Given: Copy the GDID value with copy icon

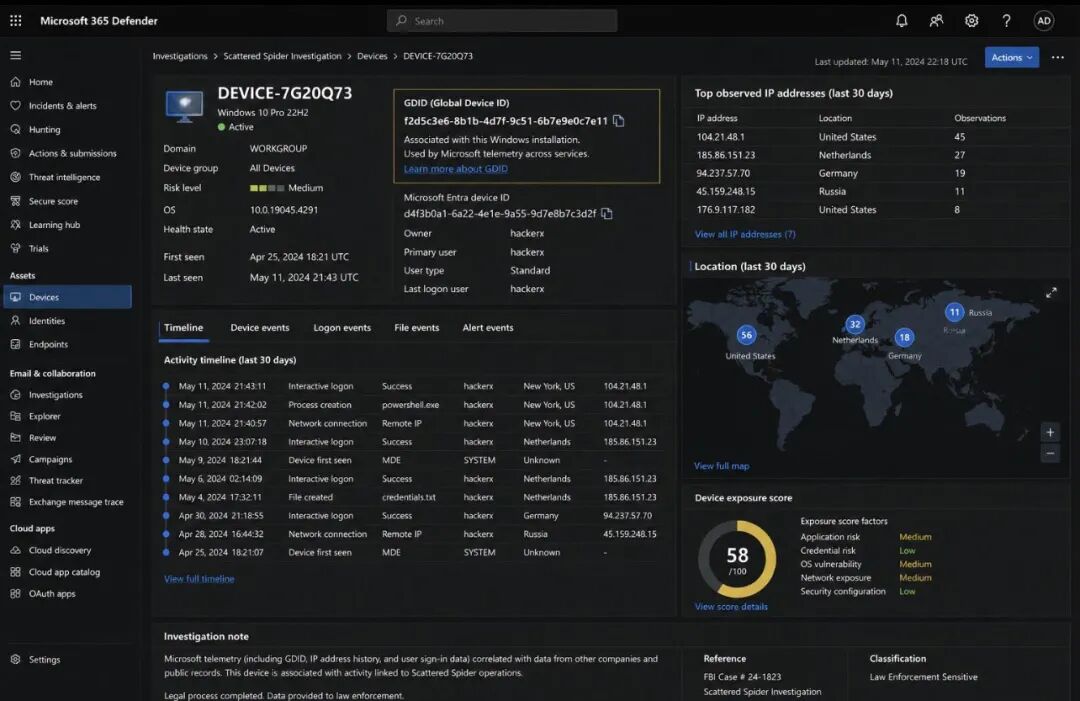Looking at the screenshot, I should point(619,121).
